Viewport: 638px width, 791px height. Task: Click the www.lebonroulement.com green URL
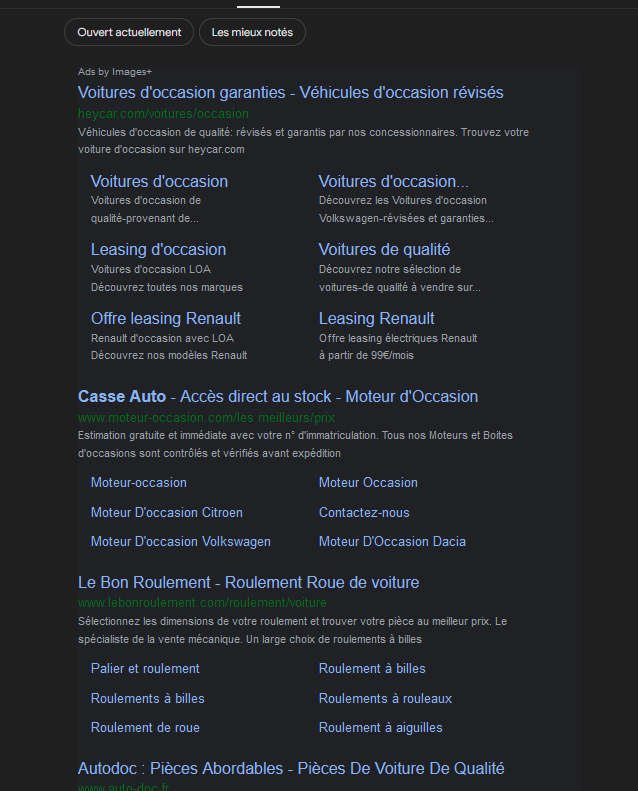pyautogui.click(x=202, y=603)
